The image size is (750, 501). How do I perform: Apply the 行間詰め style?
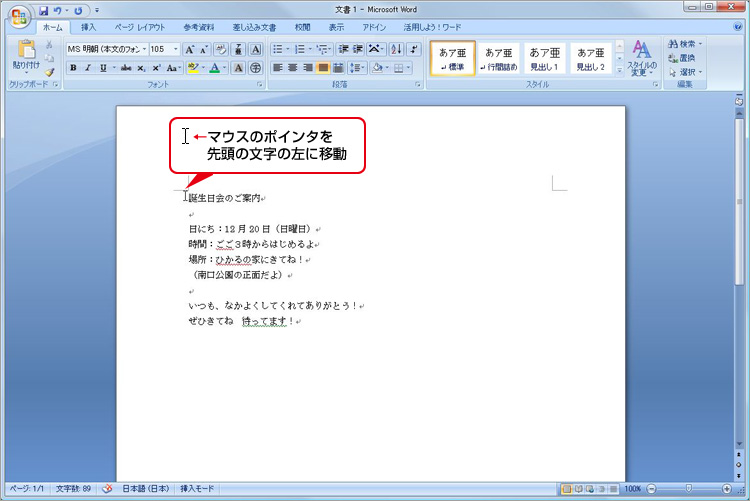click(498, 58)
